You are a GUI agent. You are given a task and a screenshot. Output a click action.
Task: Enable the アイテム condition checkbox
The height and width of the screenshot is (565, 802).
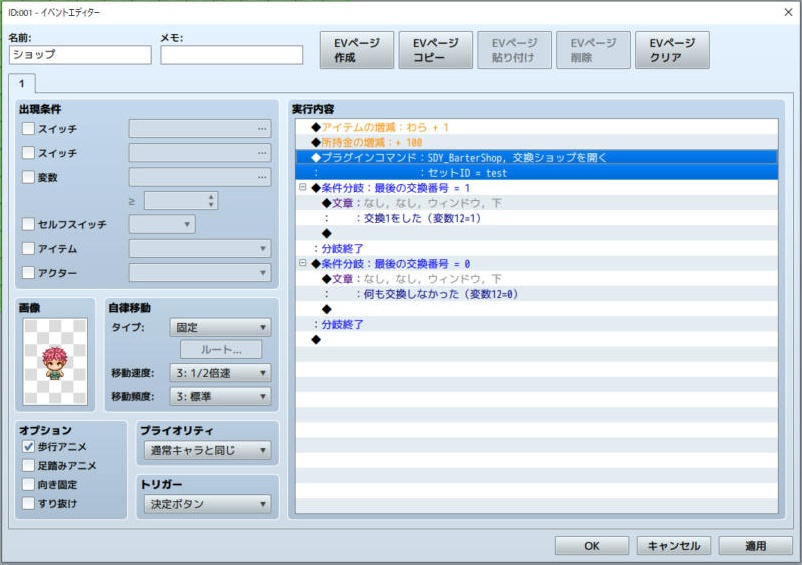[28, 248]
